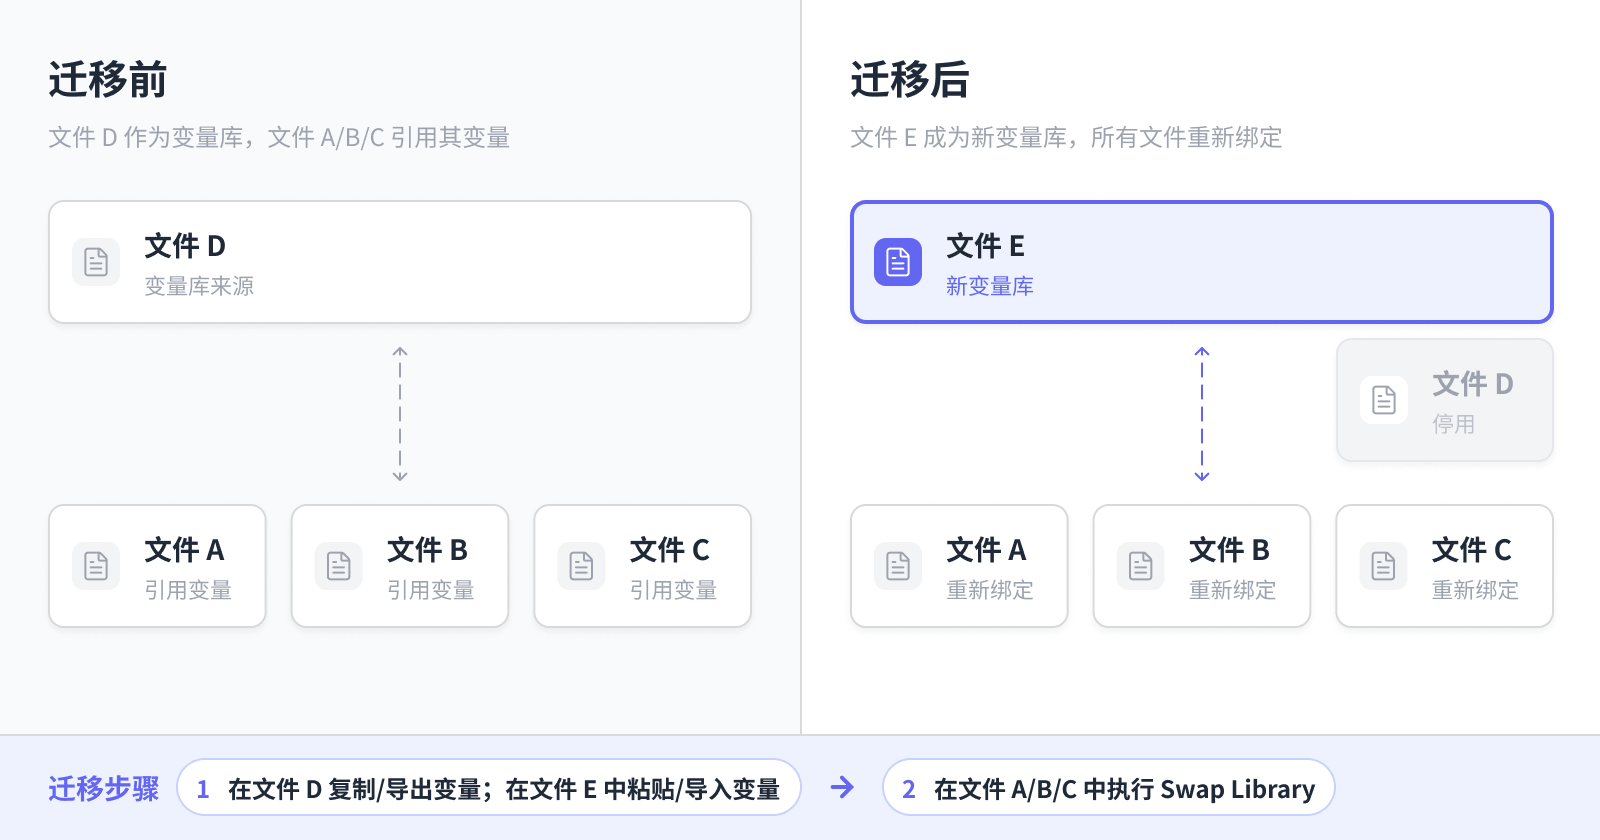Click the 迁移前 heading
This screenshot has width=1600, height=840.
[x=108, y=80]
